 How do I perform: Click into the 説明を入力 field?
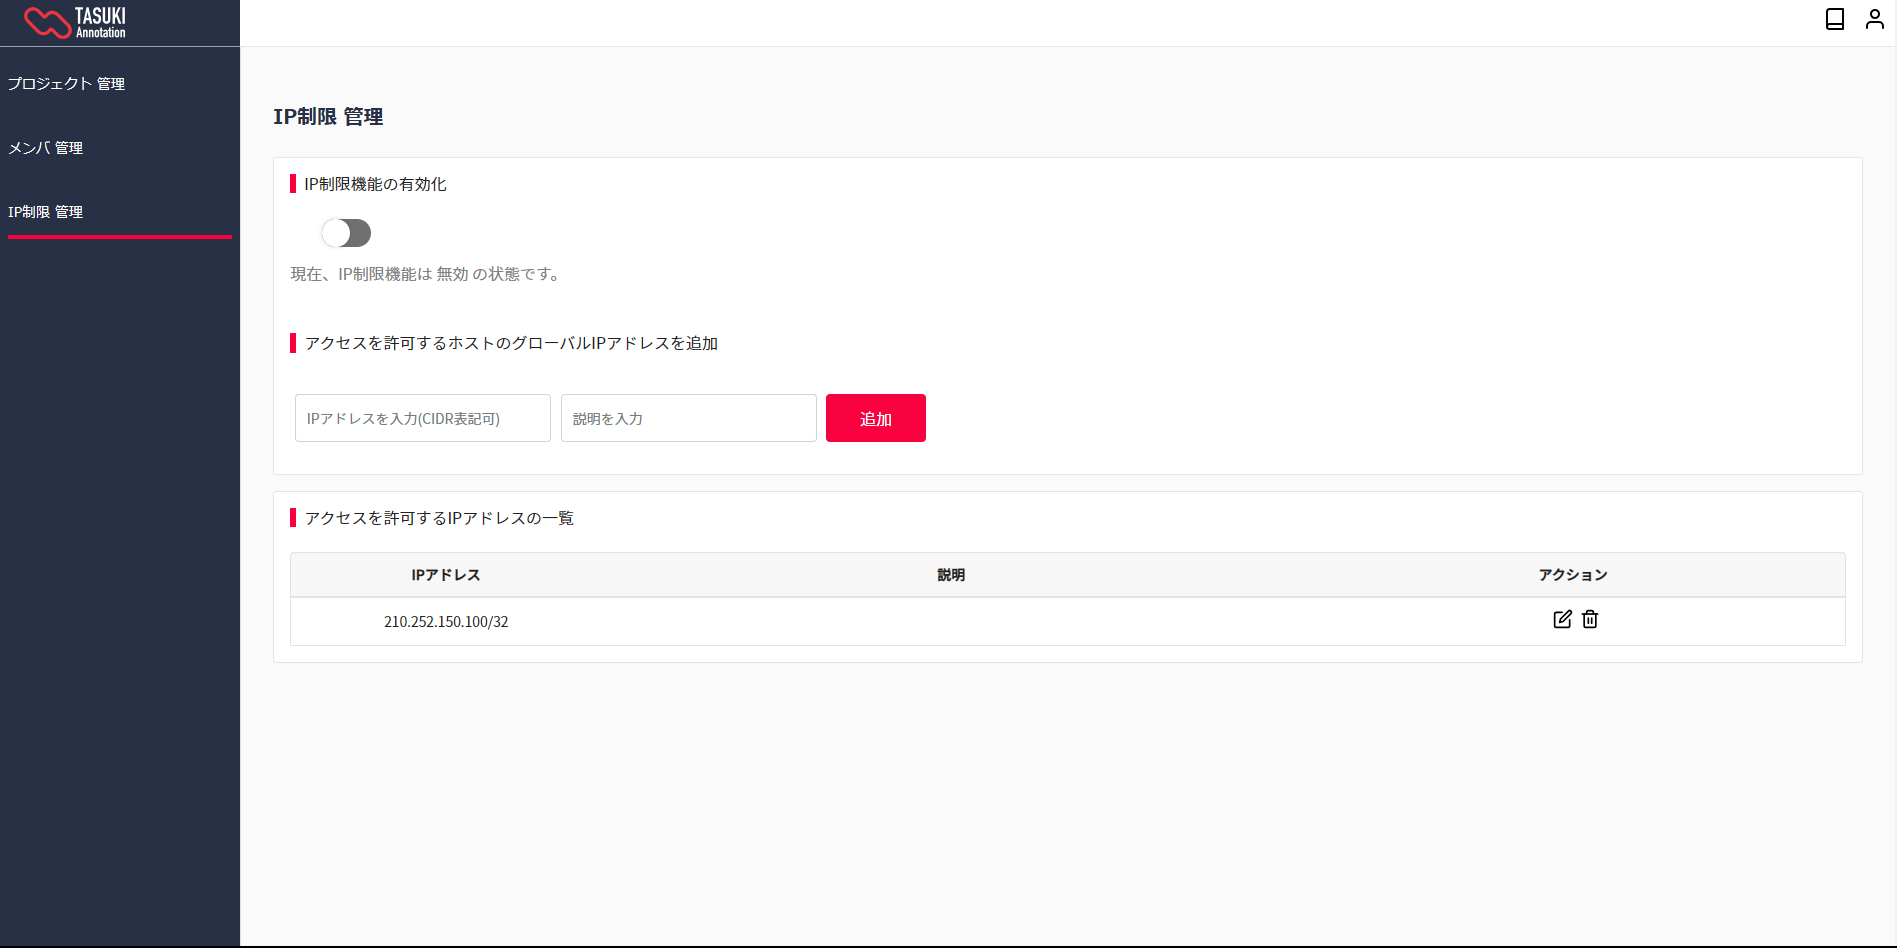(688, 418)
